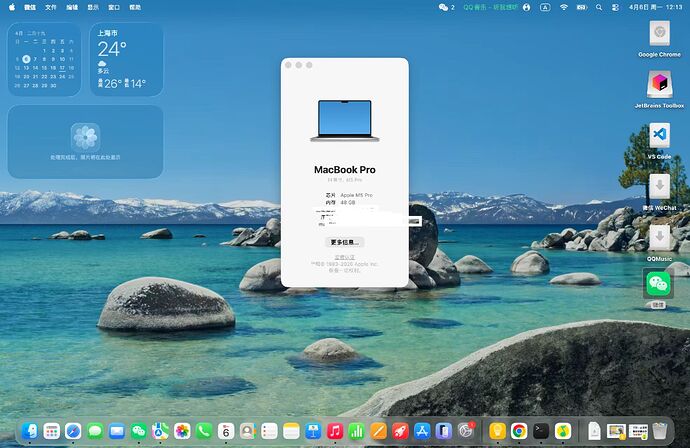
Task: Open the Apple menu
Action: click(x=12, y=7)
